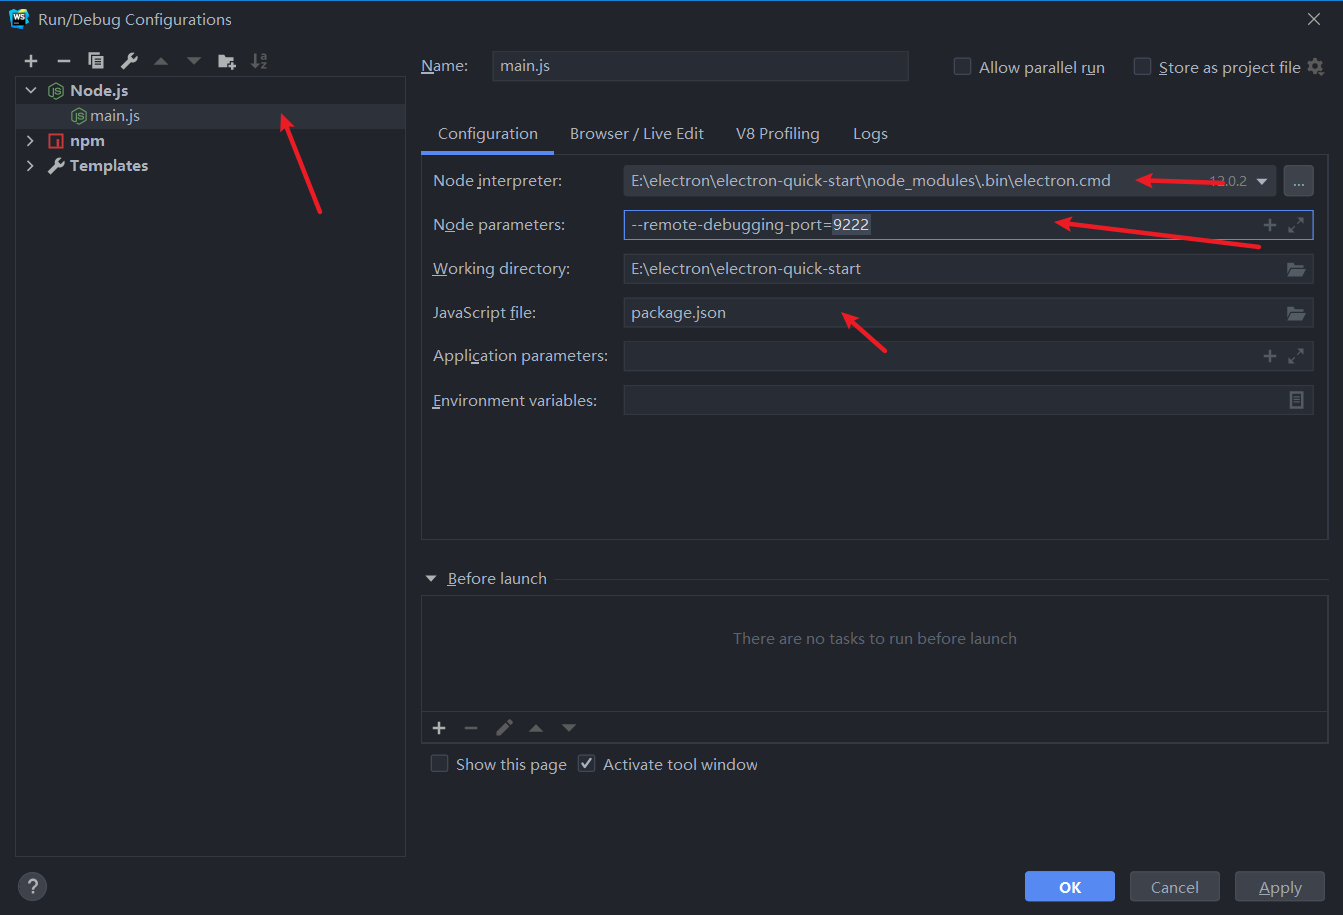Screen dimensions: 1343x915
Task: Click the Apply button
Action: [1279, 887]
